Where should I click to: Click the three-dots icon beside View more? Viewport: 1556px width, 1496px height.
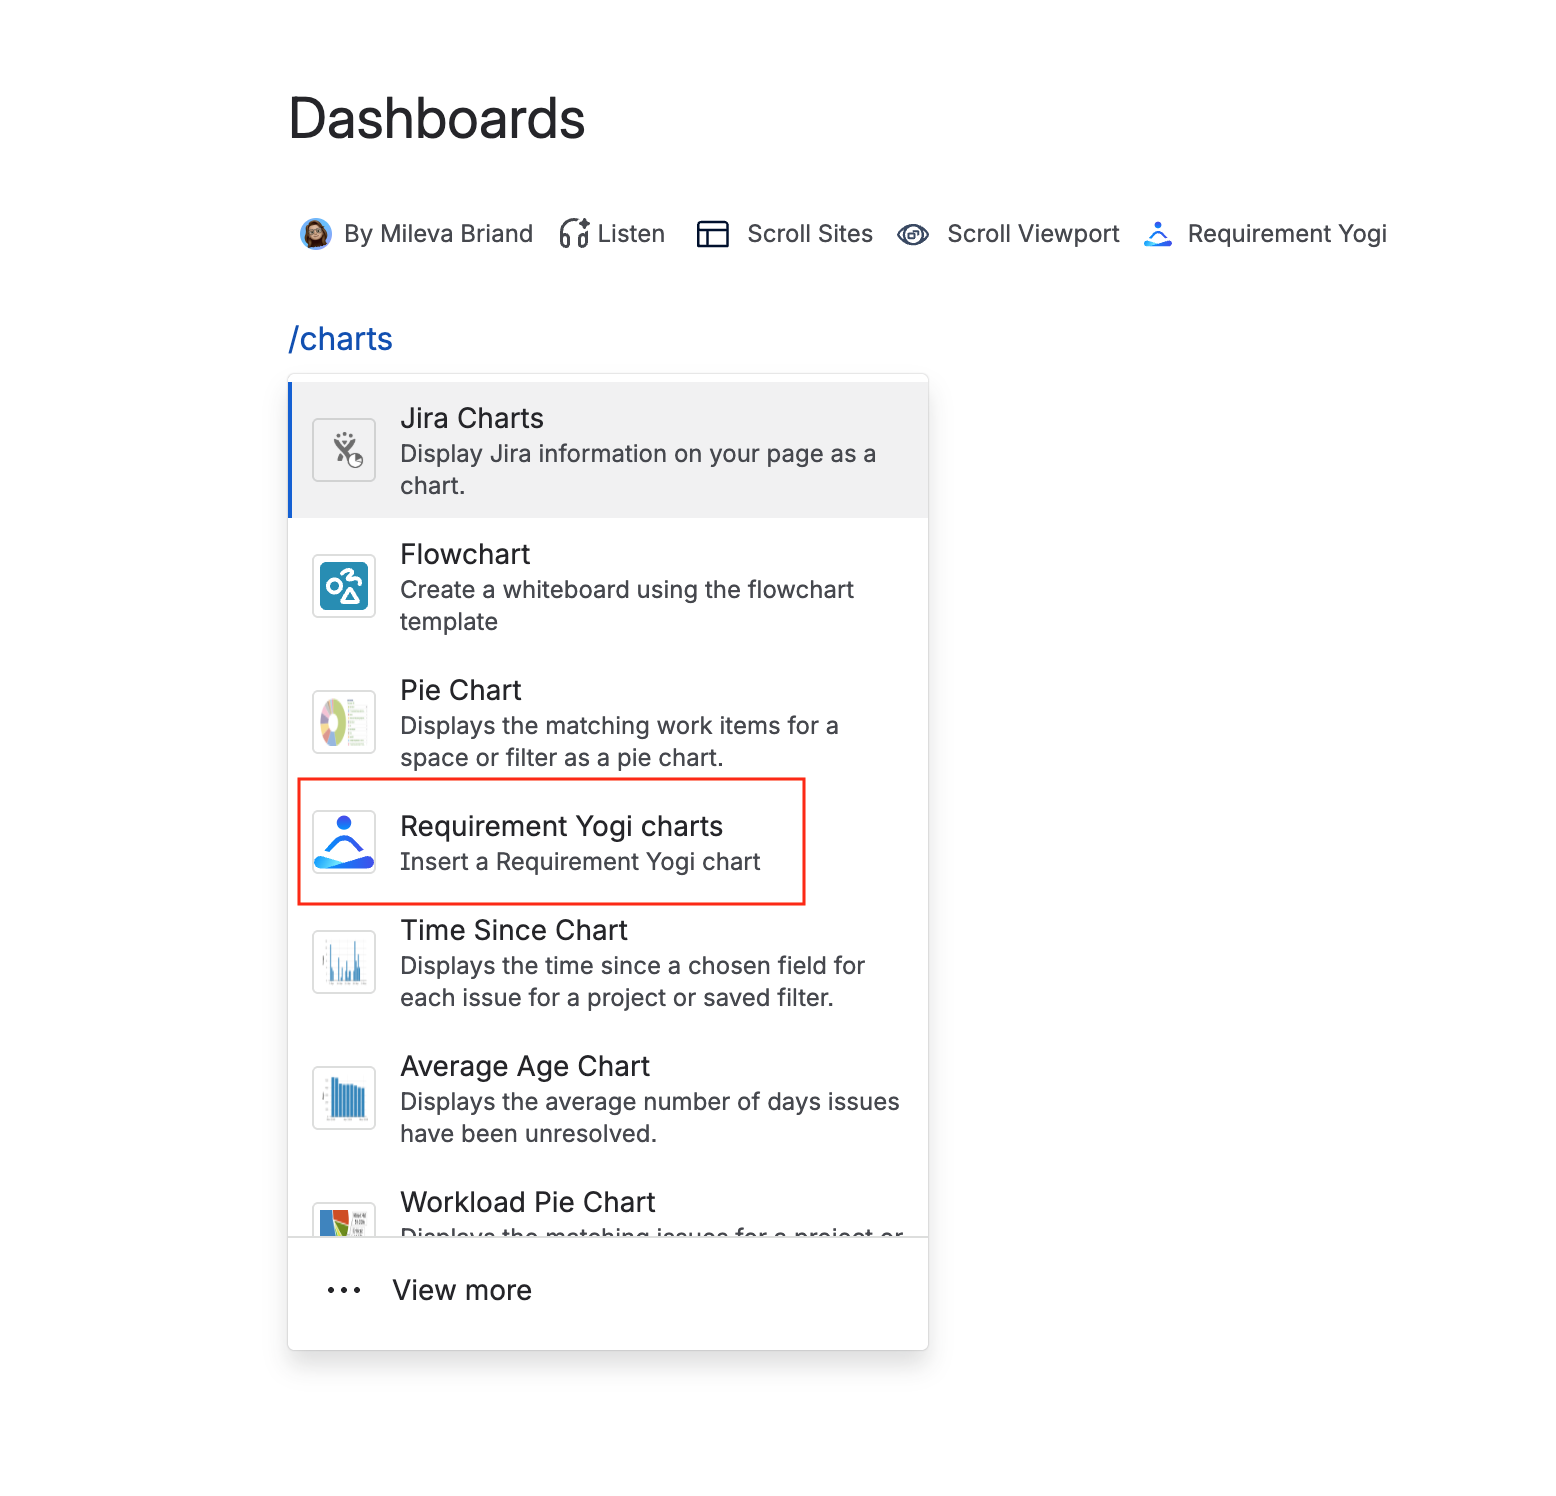pos(344,1290)
